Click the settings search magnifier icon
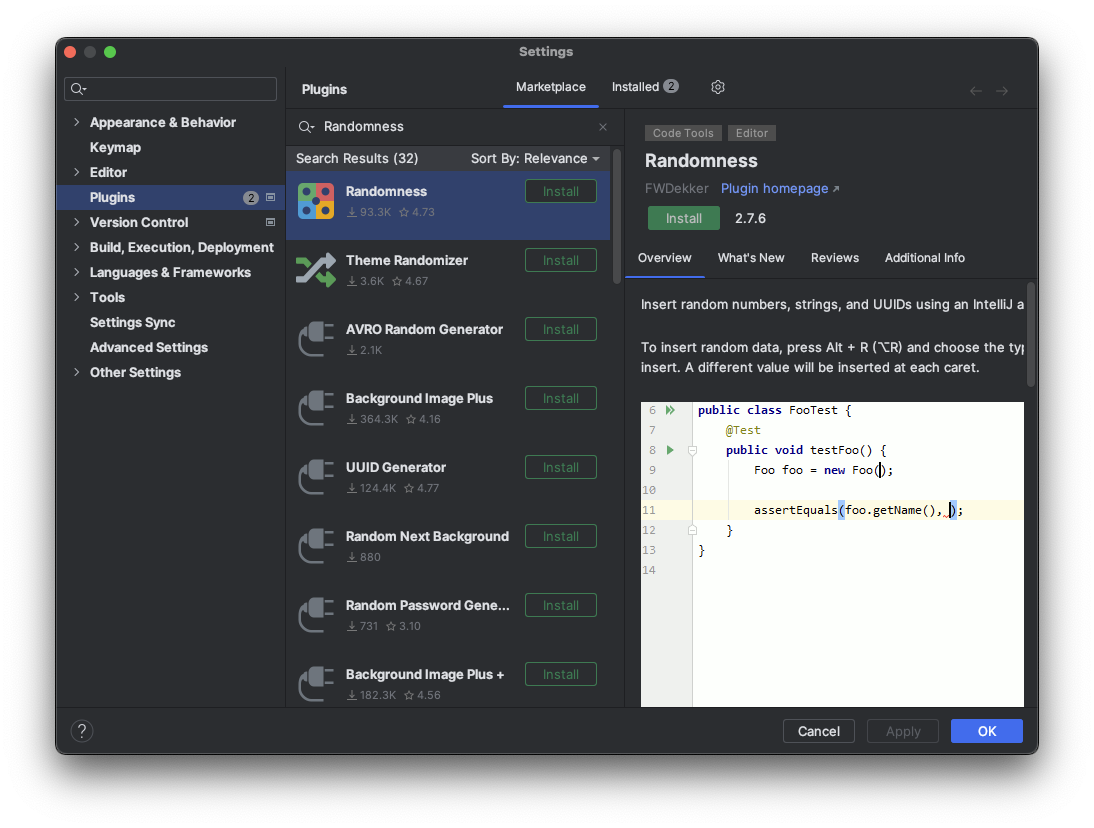Image resolution: width=1094 pixels, height=828 pixels. pyautogui.click(x=78, y=89)
